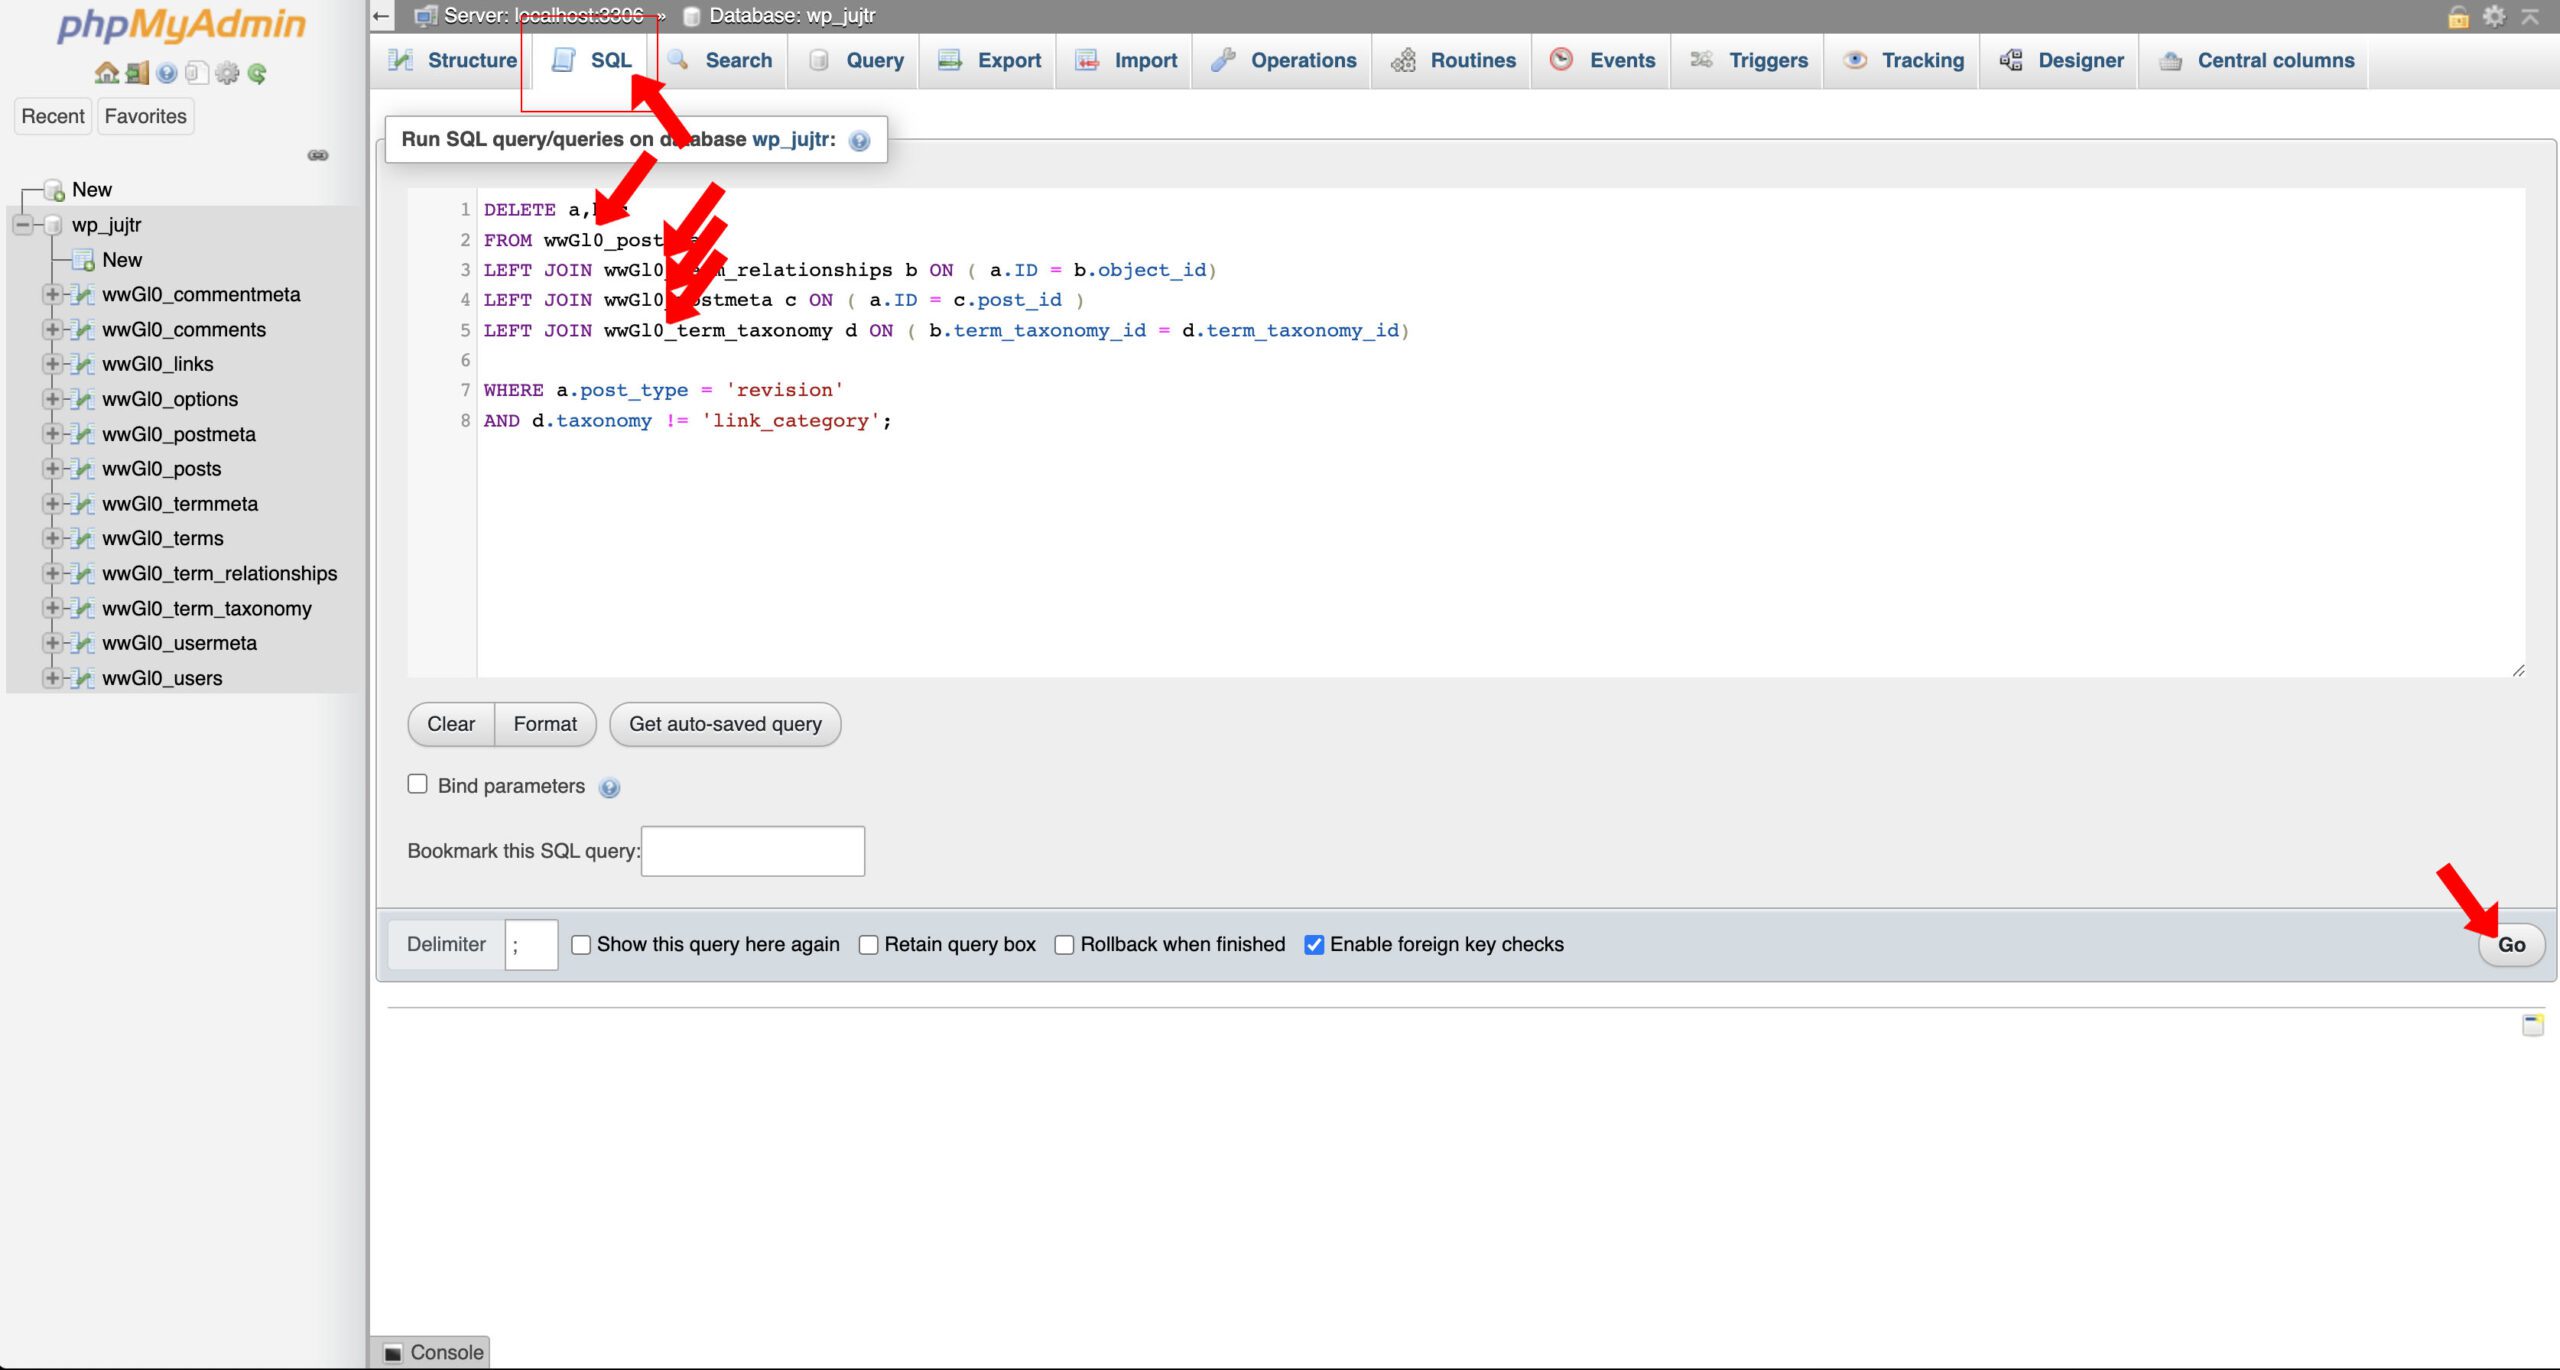Click the Format button
Screen dimensions: 2560x1370
pyautogui.click(x=545, y=725)
